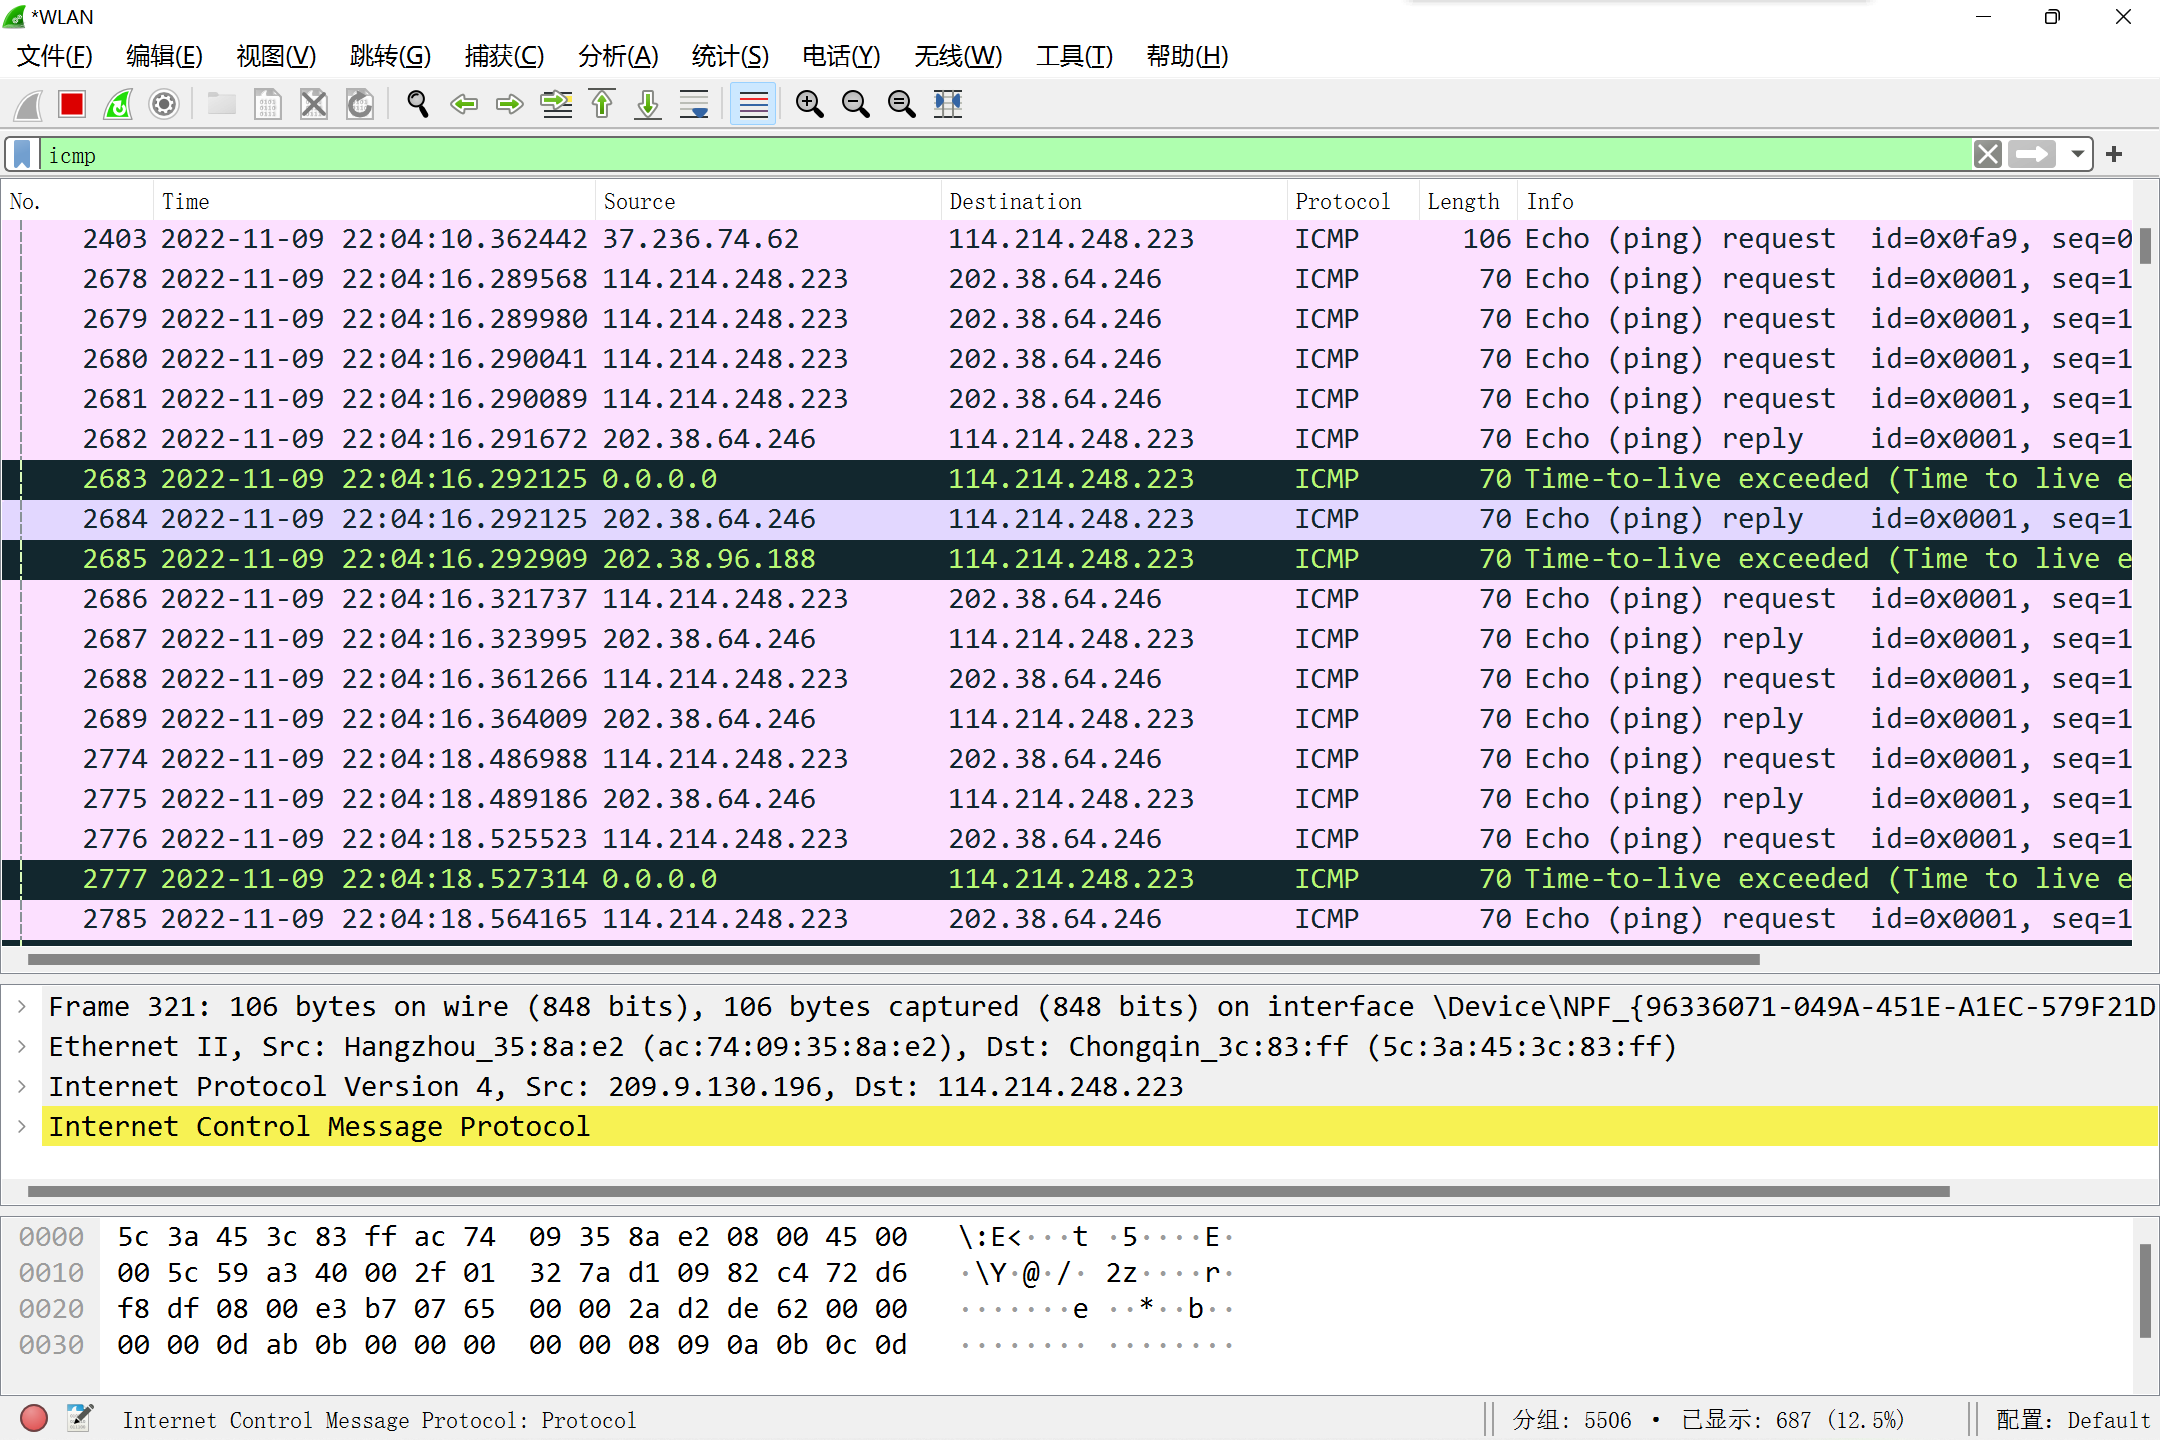Expand the Internet Control Message Protocol tree
This screenshot has width=2160, height=1440.
point(22,1126)
